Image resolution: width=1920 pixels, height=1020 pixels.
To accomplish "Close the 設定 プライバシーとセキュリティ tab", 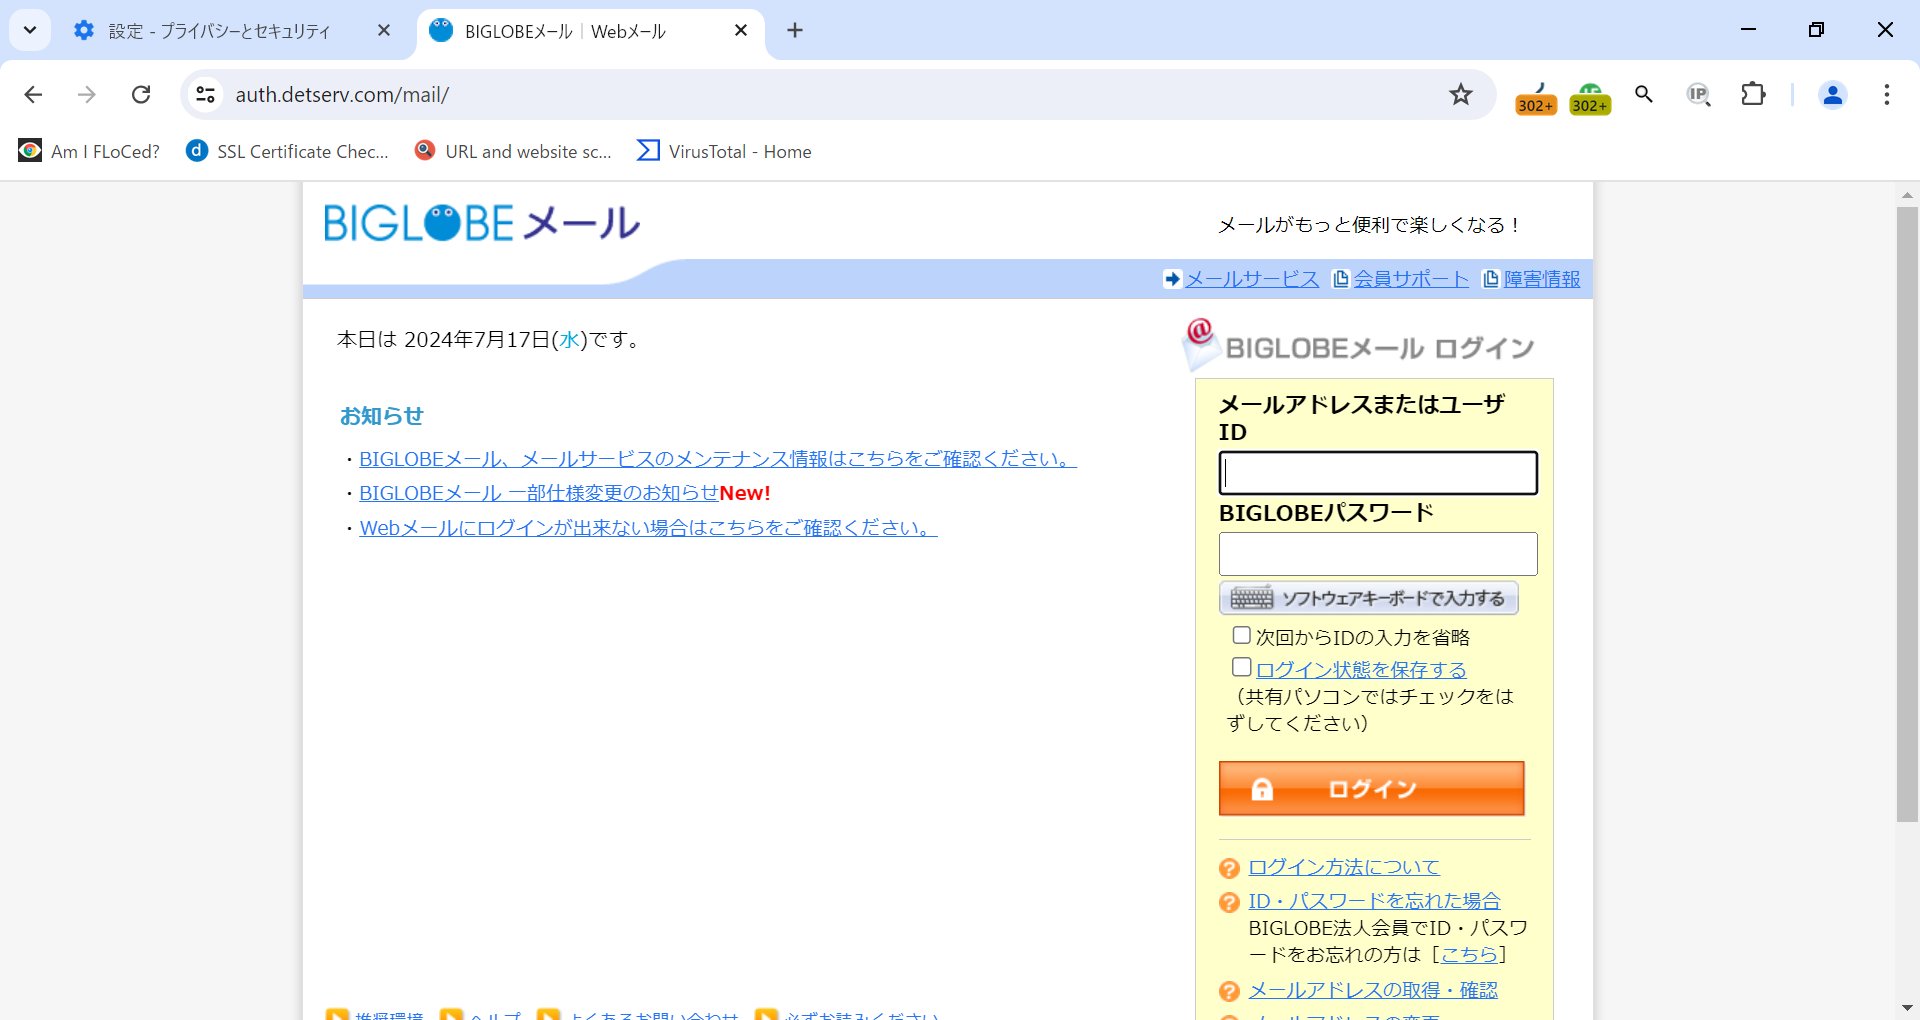I will 384,30.
